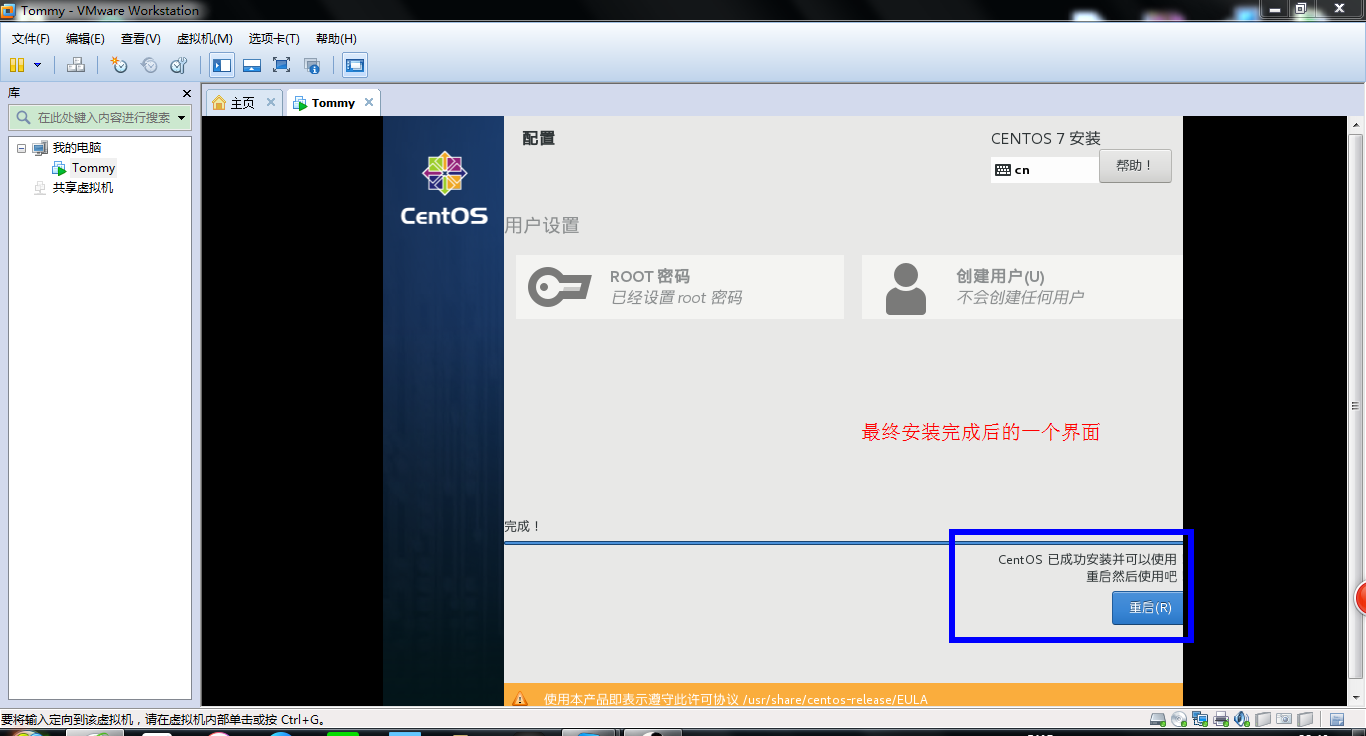Revert to the previous snapshot icon
1366x736 pixels.
coord(149,65)
